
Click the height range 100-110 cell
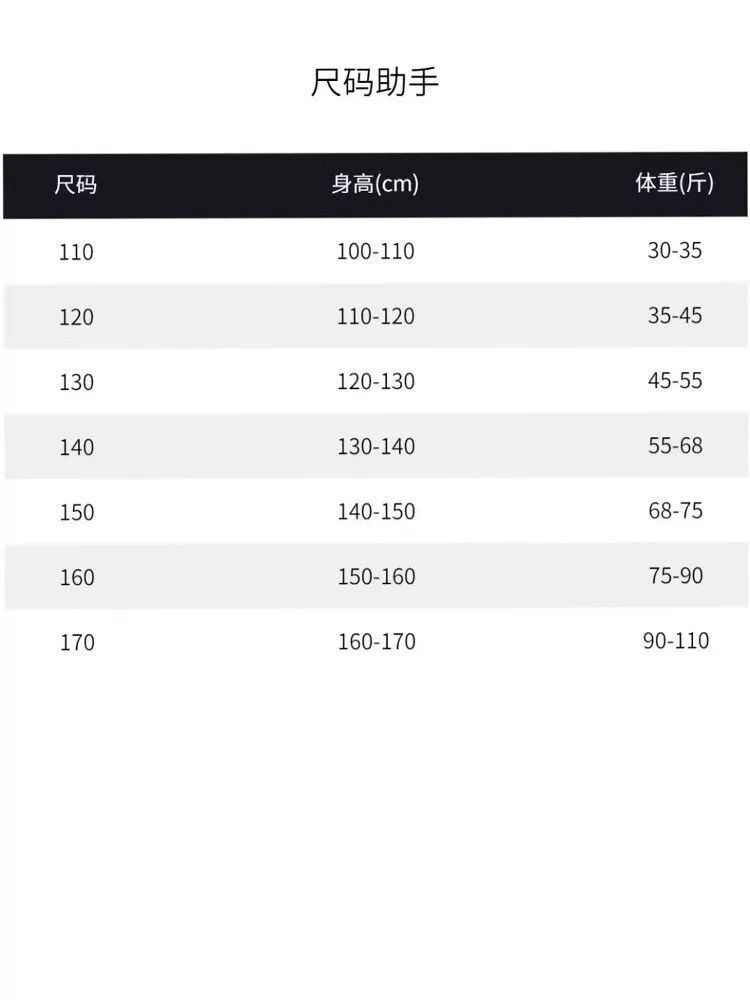tap(375, 252)
